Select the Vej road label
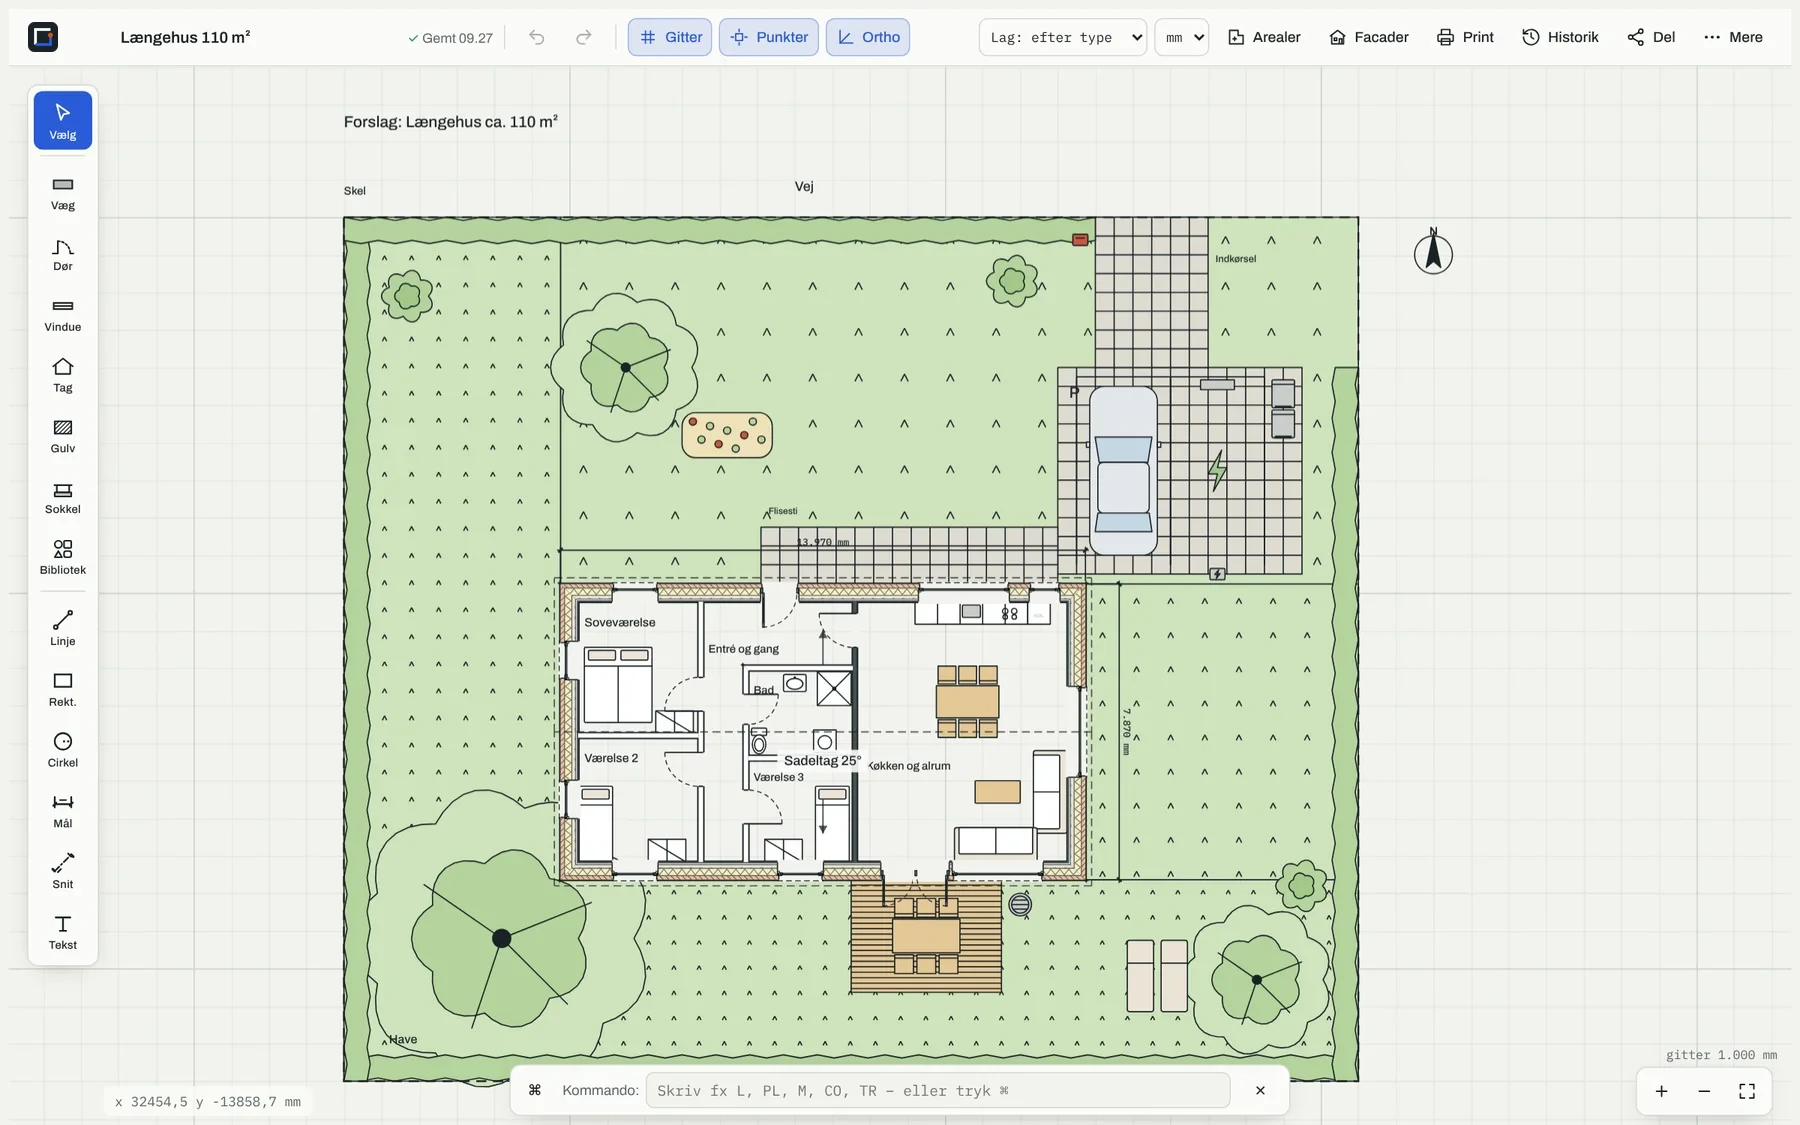 pyautogui.click(x=804, y=186)
